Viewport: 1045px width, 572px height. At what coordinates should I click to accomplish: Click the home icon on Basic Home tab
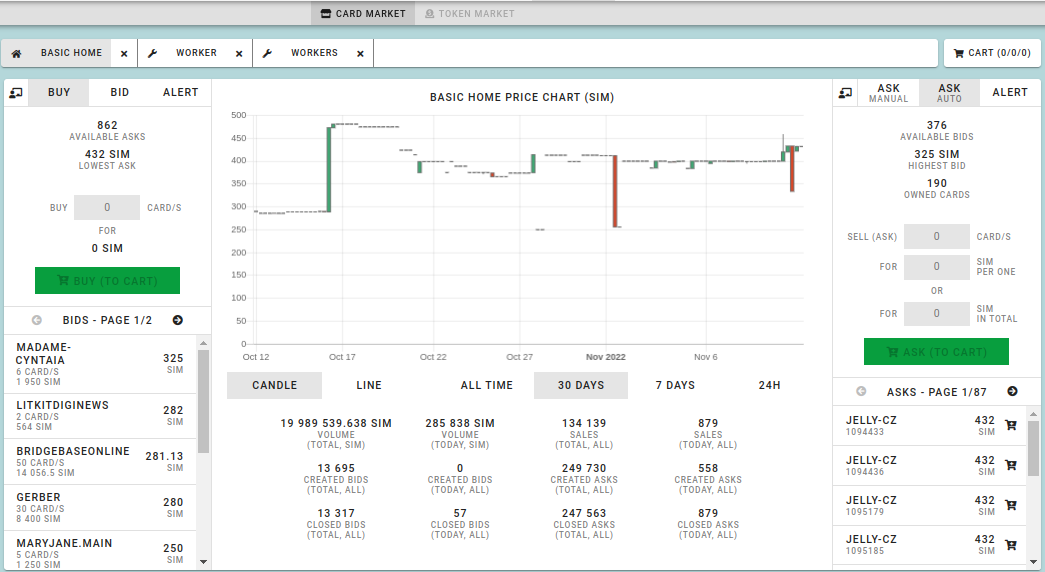point(17,53)
